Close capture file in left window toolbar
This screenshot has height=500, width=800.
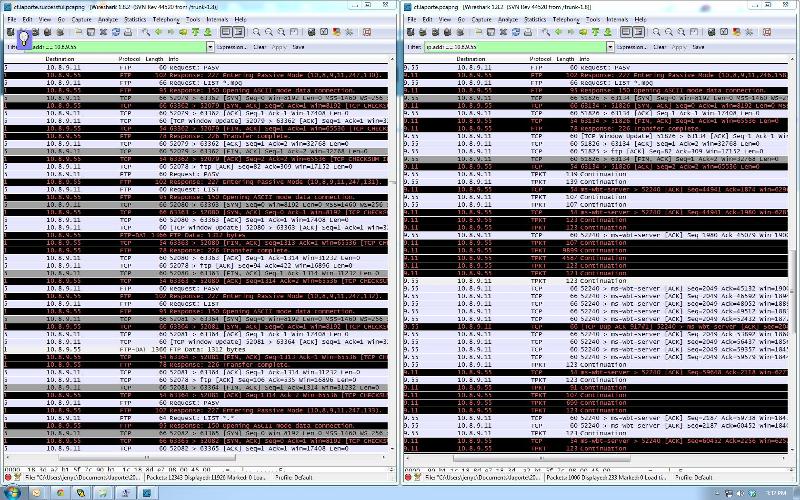click(103, 32)
